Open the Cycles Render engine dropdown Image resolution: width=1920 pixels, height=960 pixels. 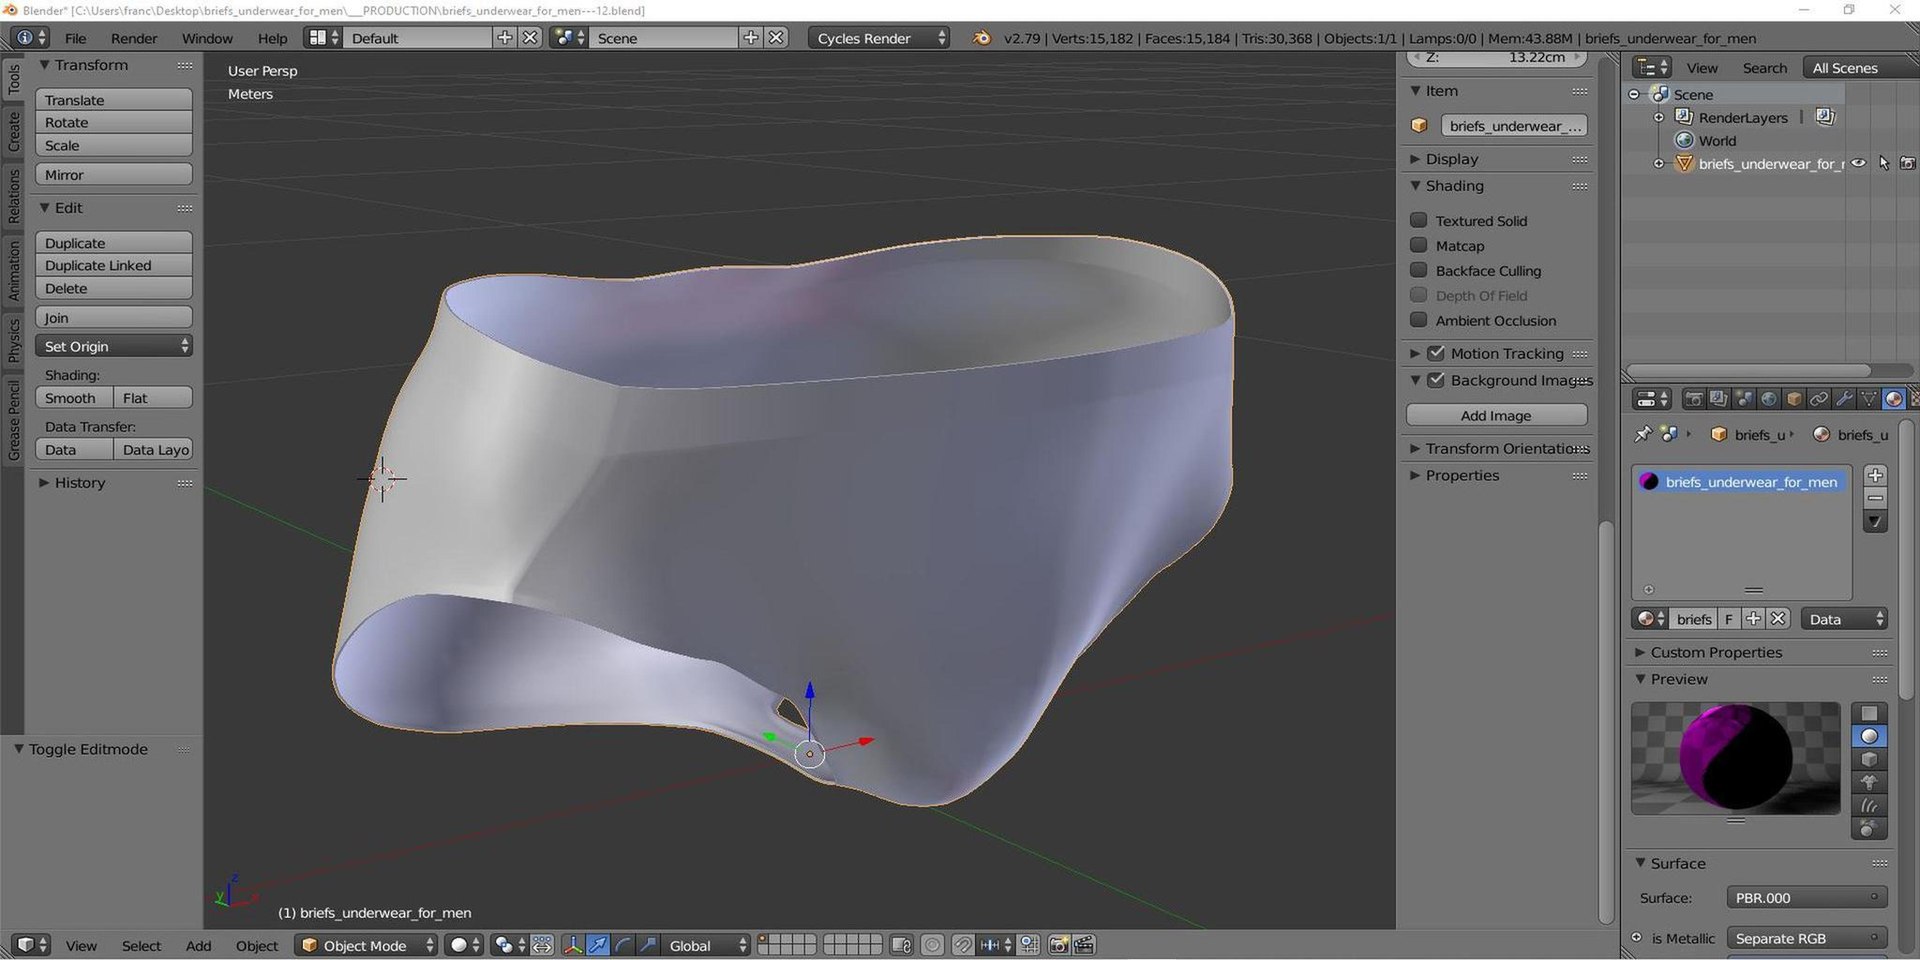[879, 38]
